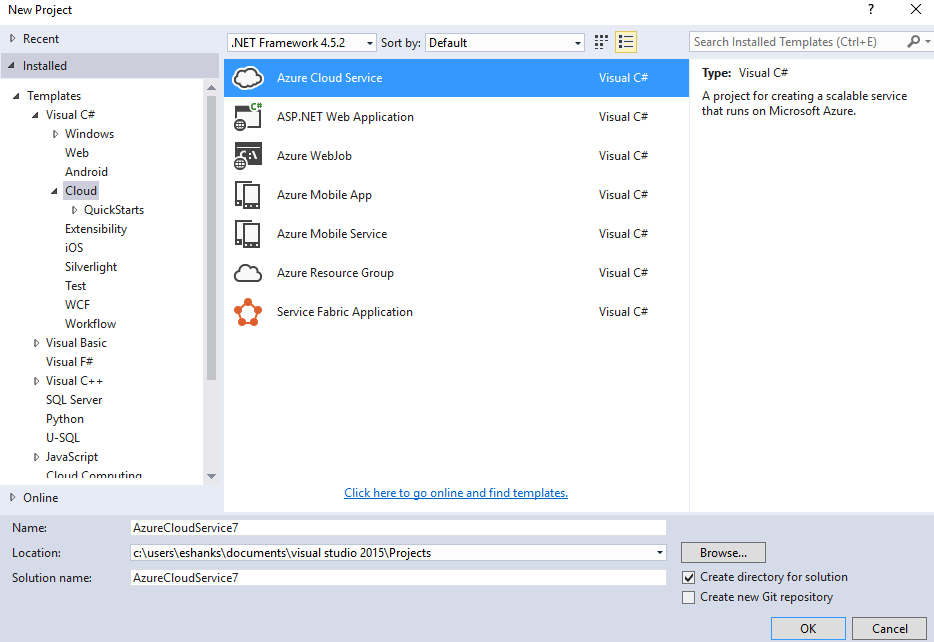Toggle Create directory for solution checkbox
The width and height of the screenshot is (934, 642).
pos(689,577)
